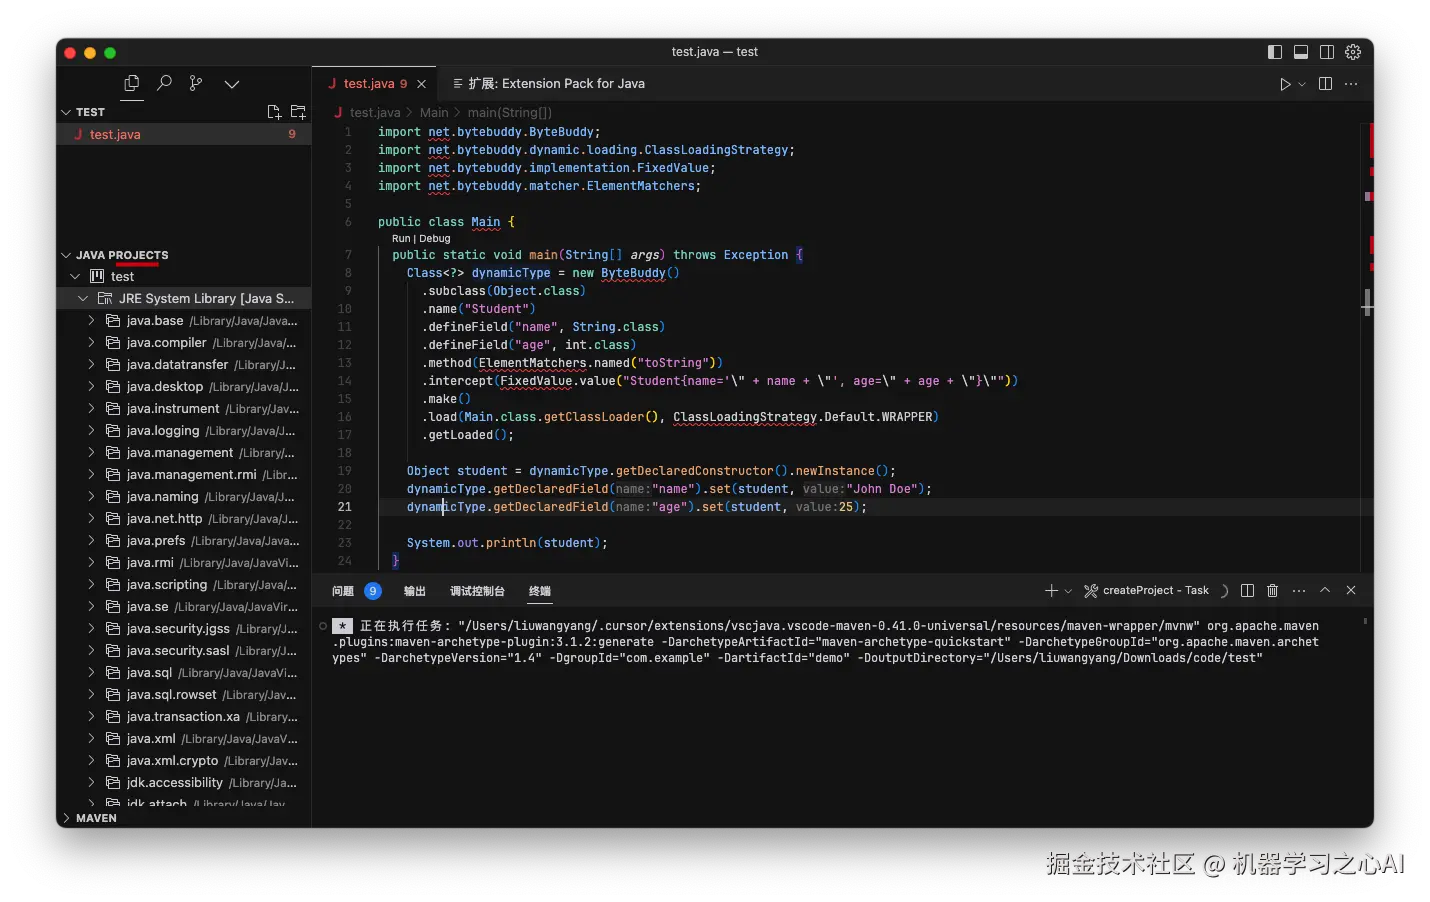Show more activity views chevron

click(232, 84)
